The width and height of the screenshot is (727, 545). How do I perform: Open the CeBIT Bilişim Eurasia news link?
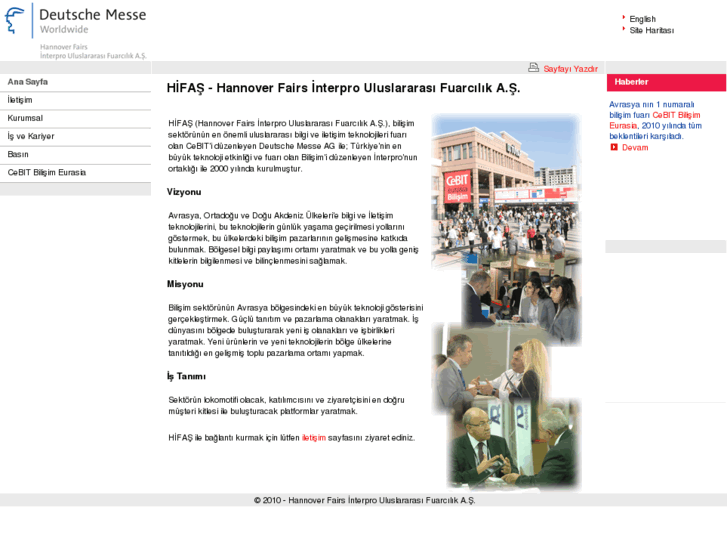(x=655, y=120)
